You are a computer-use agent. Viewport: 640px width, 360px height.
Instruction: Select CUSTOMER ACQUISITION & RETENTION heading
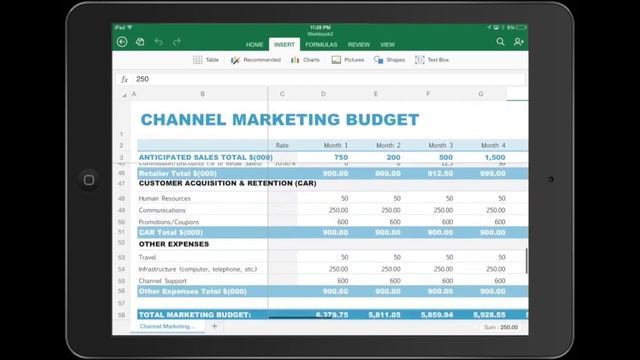pyautogui.click(x=227, y=184)
